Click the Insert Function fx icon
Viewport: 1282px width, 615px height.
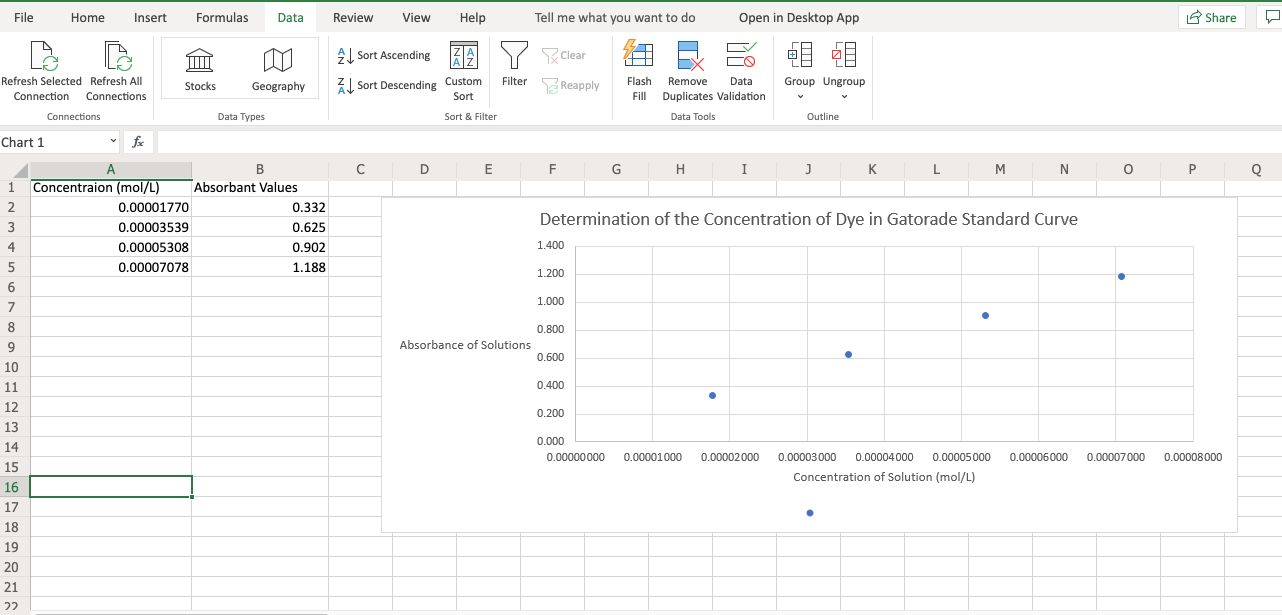pos(138,141)
